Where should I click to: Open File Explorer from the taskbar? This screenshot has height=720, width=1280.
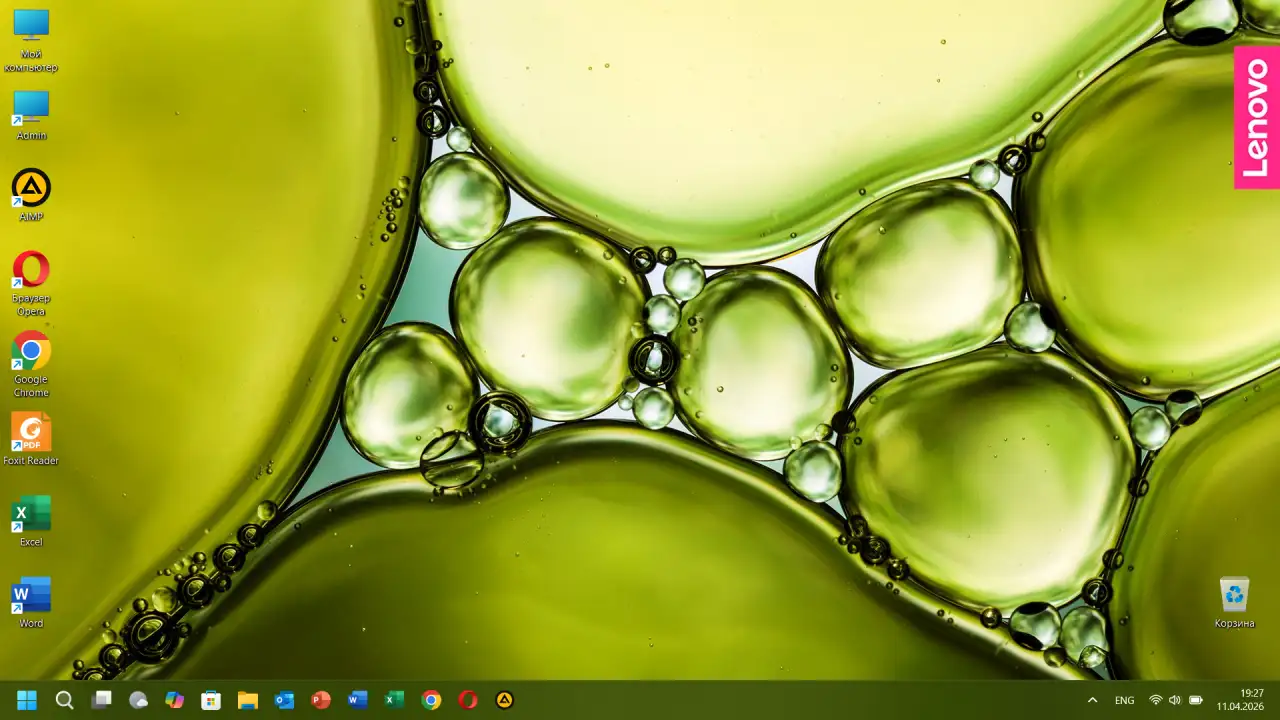coord(248,700)
